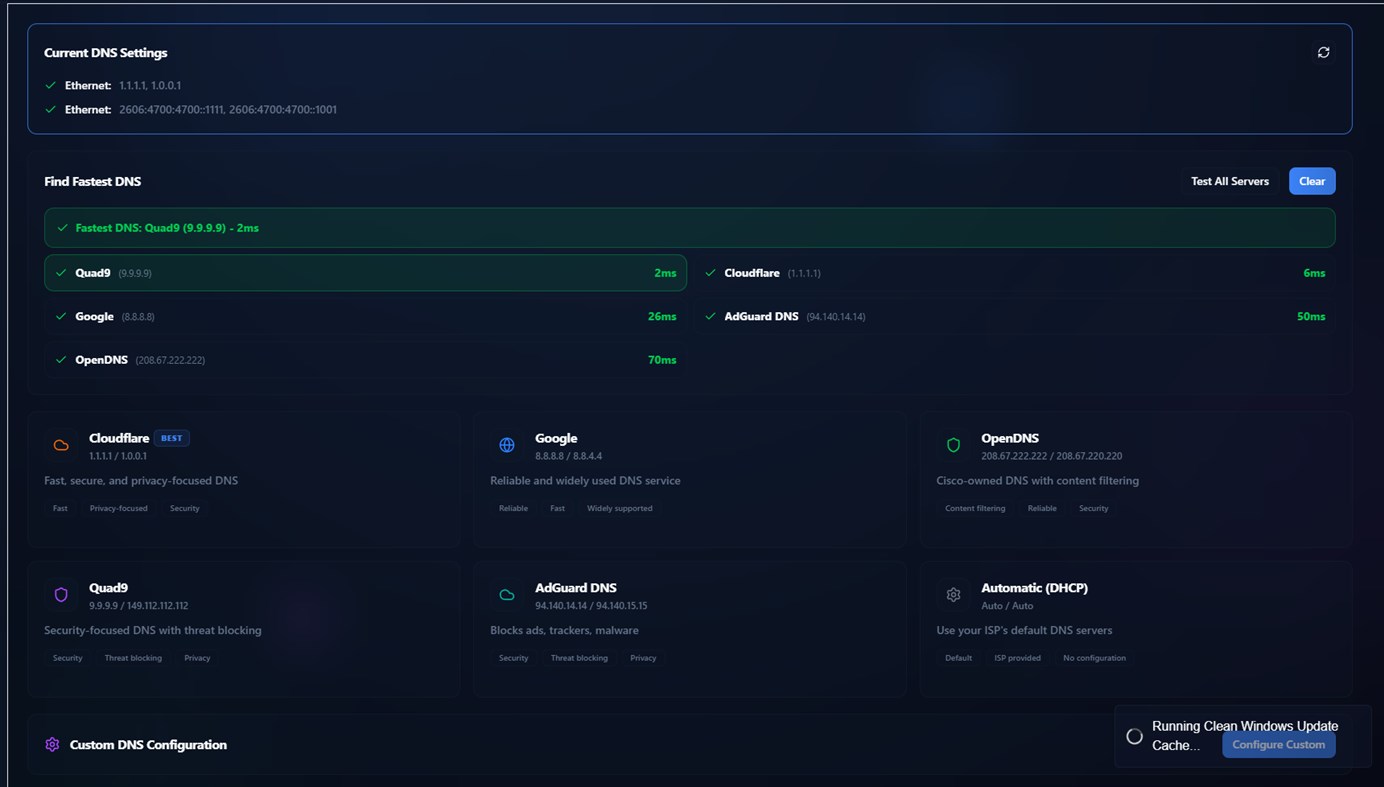Click the Privacy-focused tag on Cloudflare card

tap(118, 508)
